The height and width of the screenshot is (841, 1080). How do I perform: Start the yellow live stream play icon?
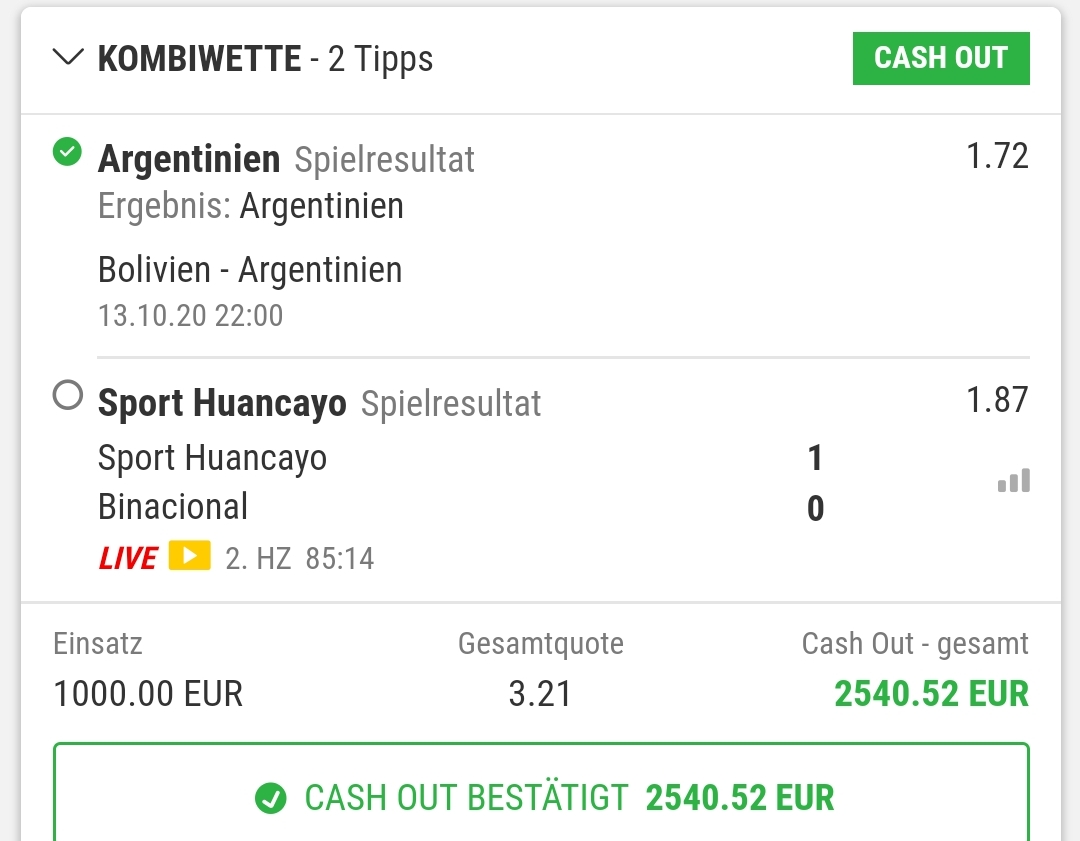tap(189, 556)
